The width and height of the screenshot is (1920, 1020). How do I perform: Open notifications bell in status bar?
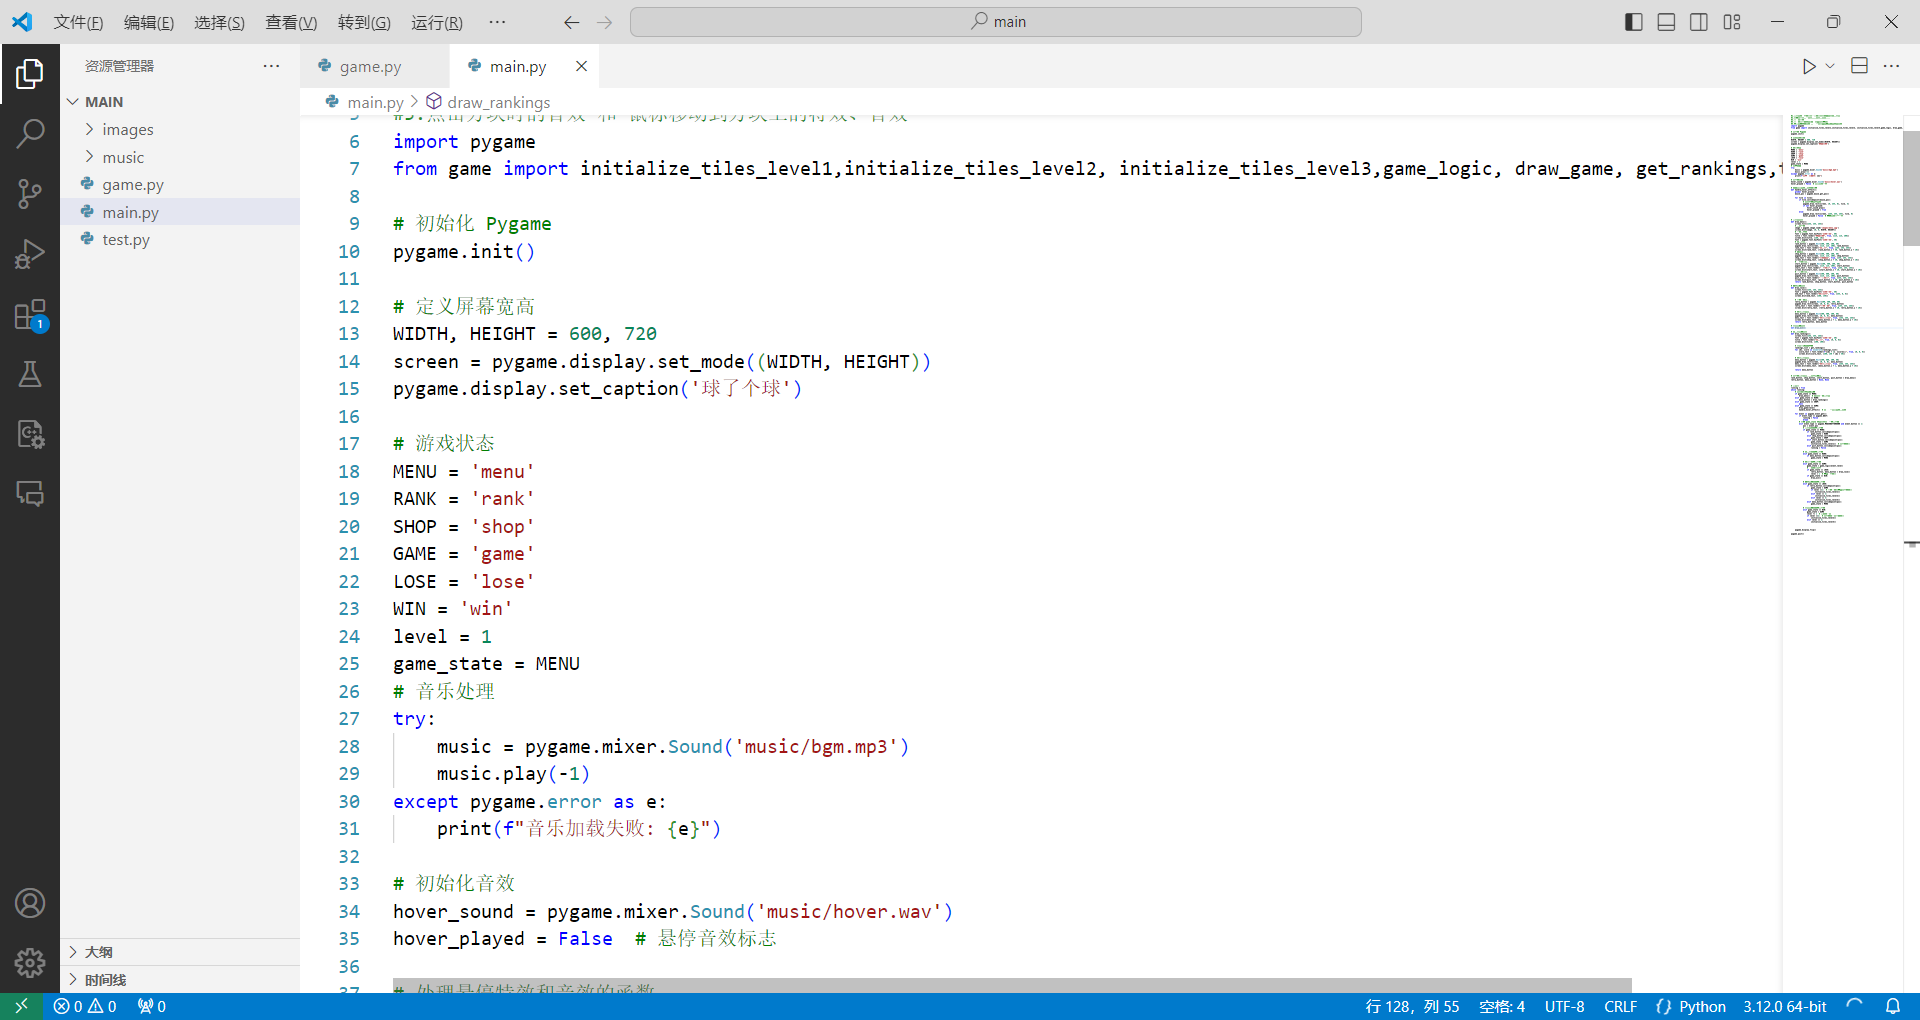point(1893,1006)
